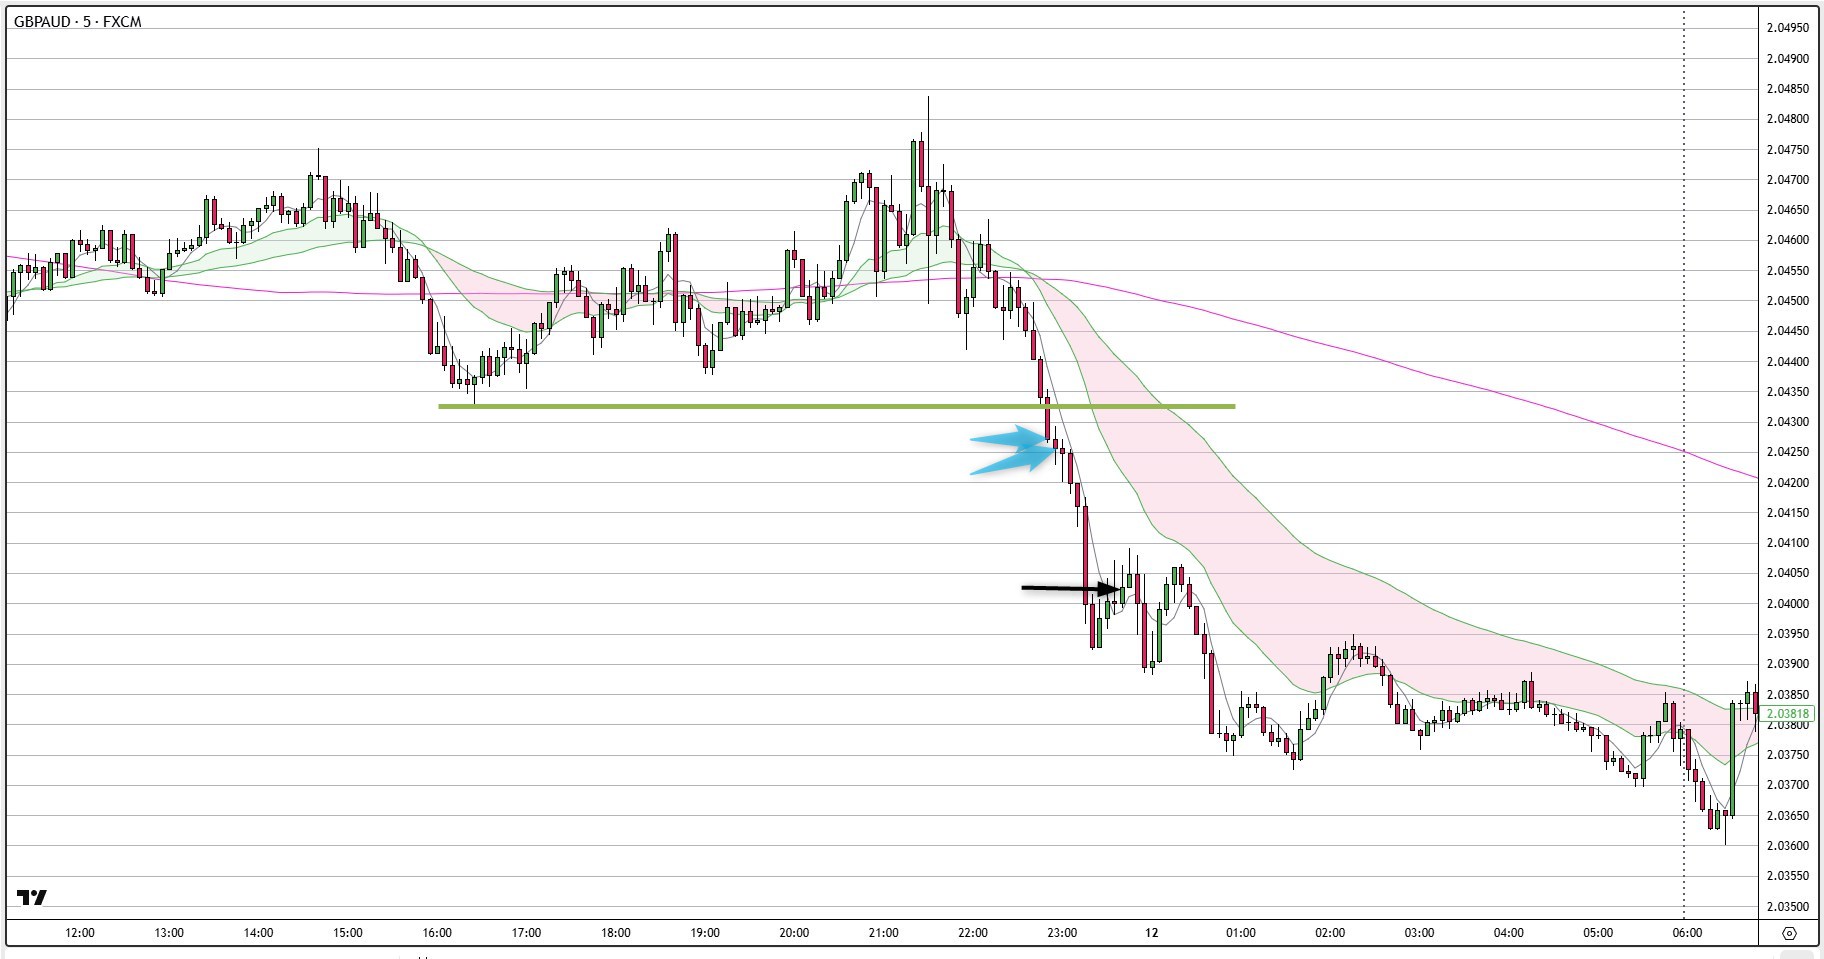Click the GBPAUD · 5 · FXCM symbol title
Image resolution: width=1824 pixels, height=959 pixels.
(x=77, y=22)
